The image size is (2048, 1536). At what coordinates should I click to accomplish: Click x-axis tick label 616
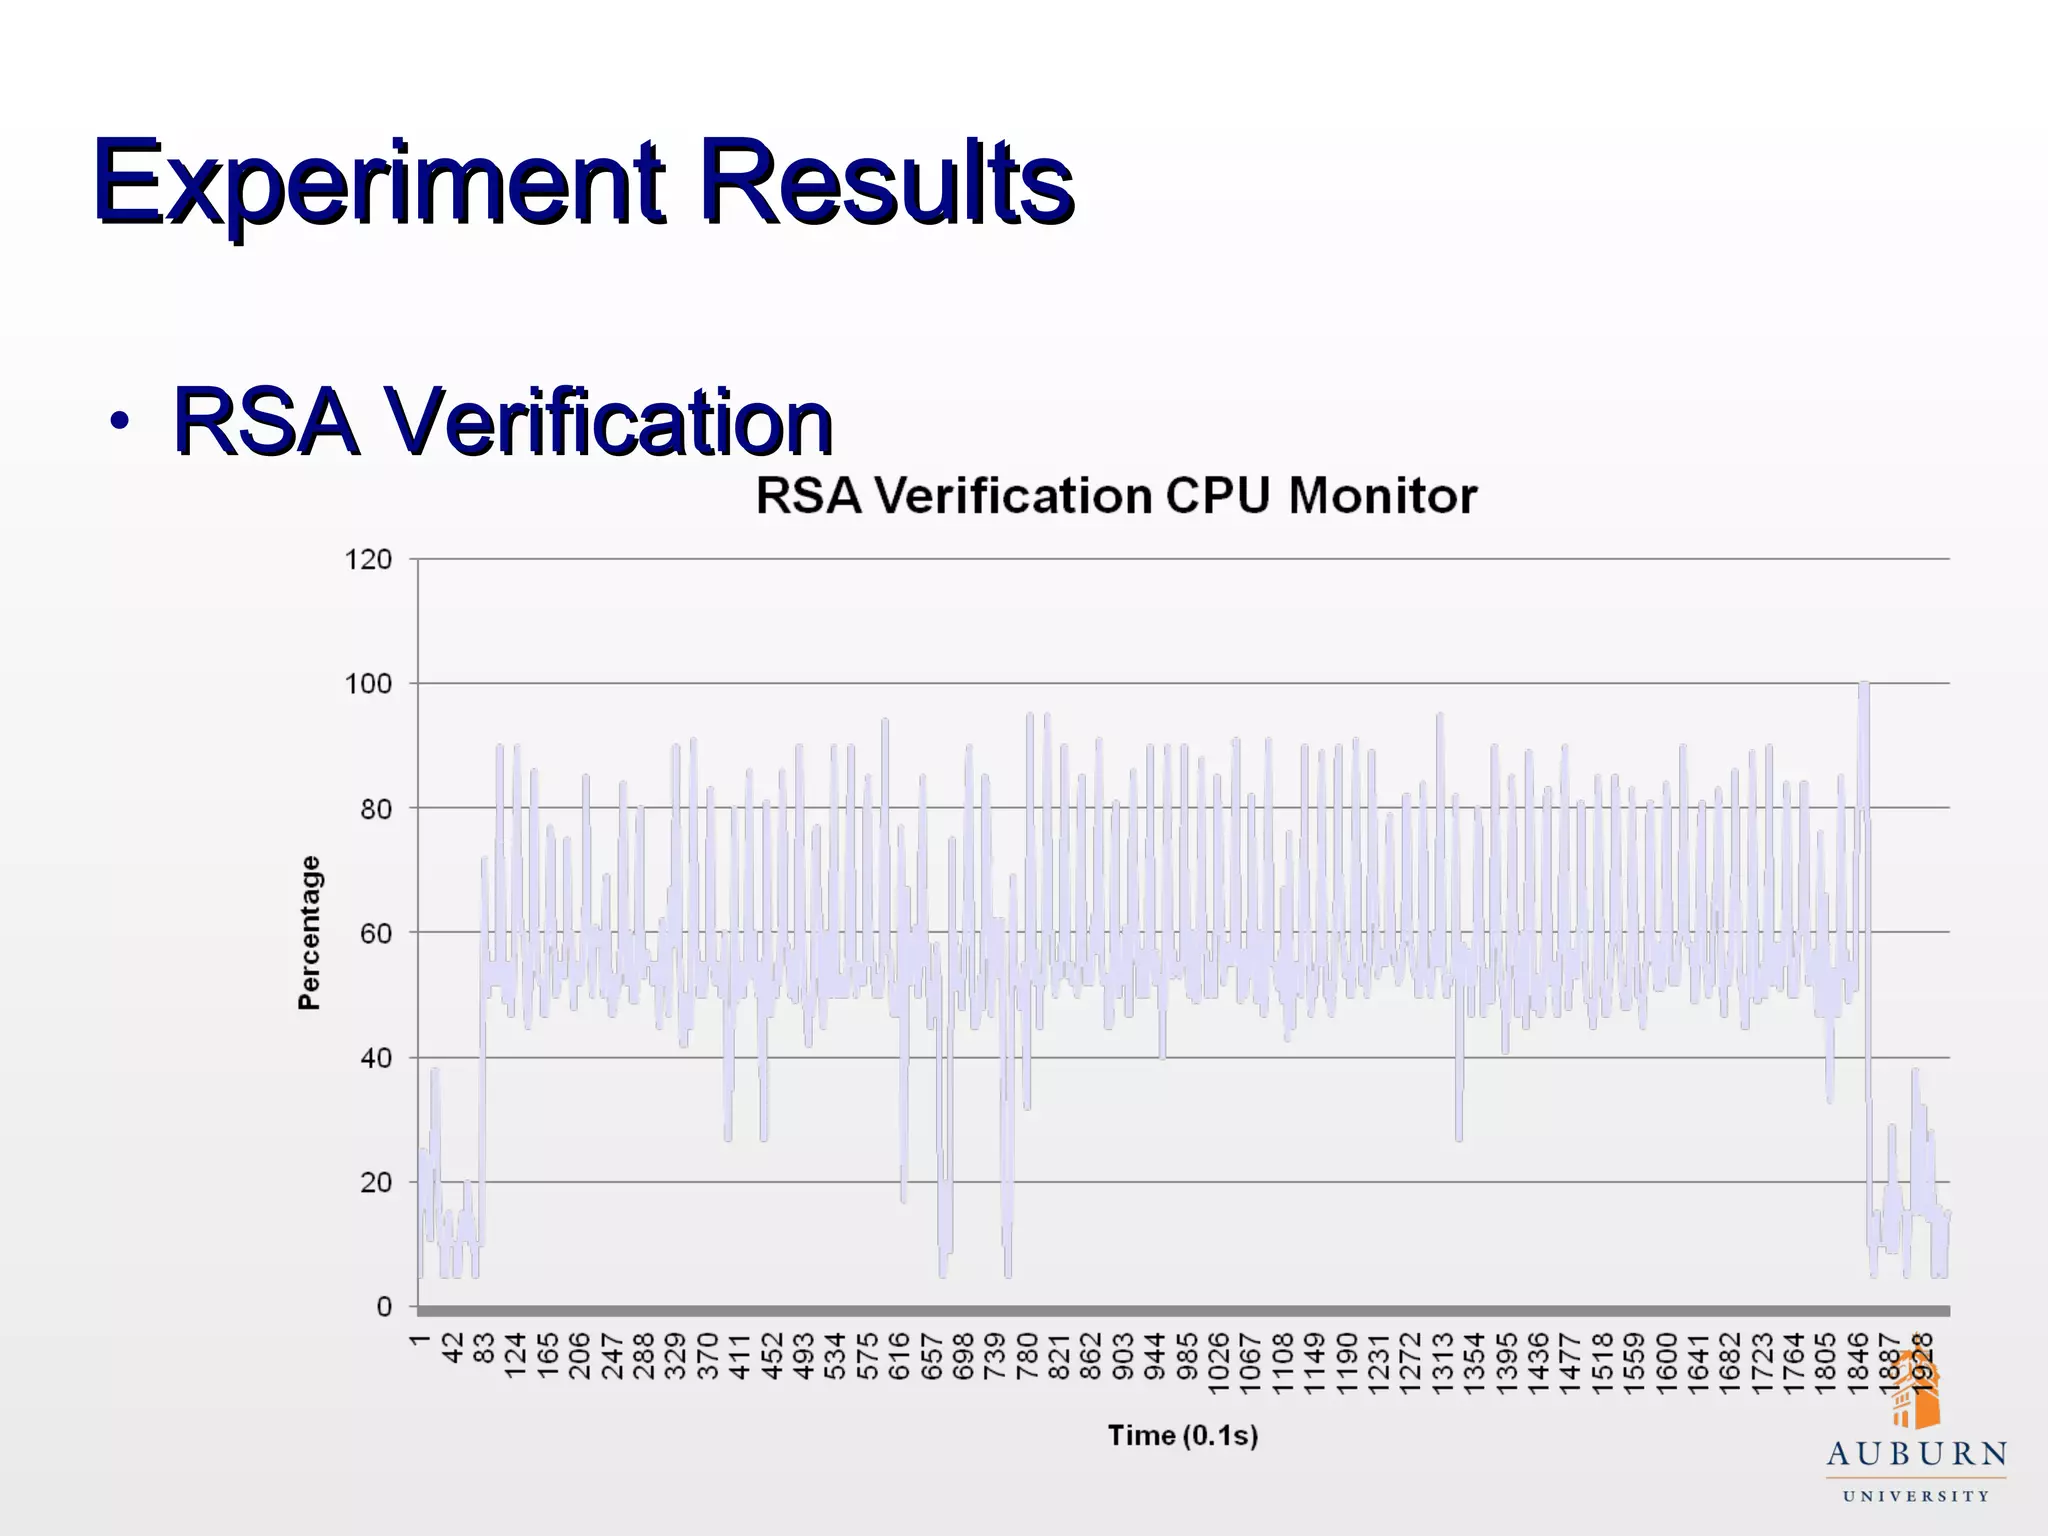(900, 1355)
